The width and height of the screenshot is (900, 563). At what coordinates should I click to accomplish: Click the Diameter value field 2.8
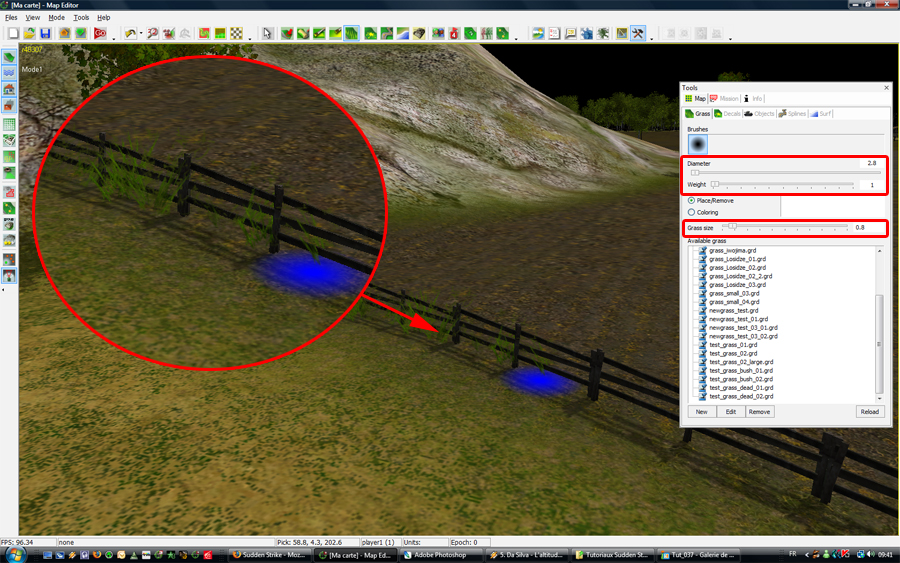(x=871, y=163)
